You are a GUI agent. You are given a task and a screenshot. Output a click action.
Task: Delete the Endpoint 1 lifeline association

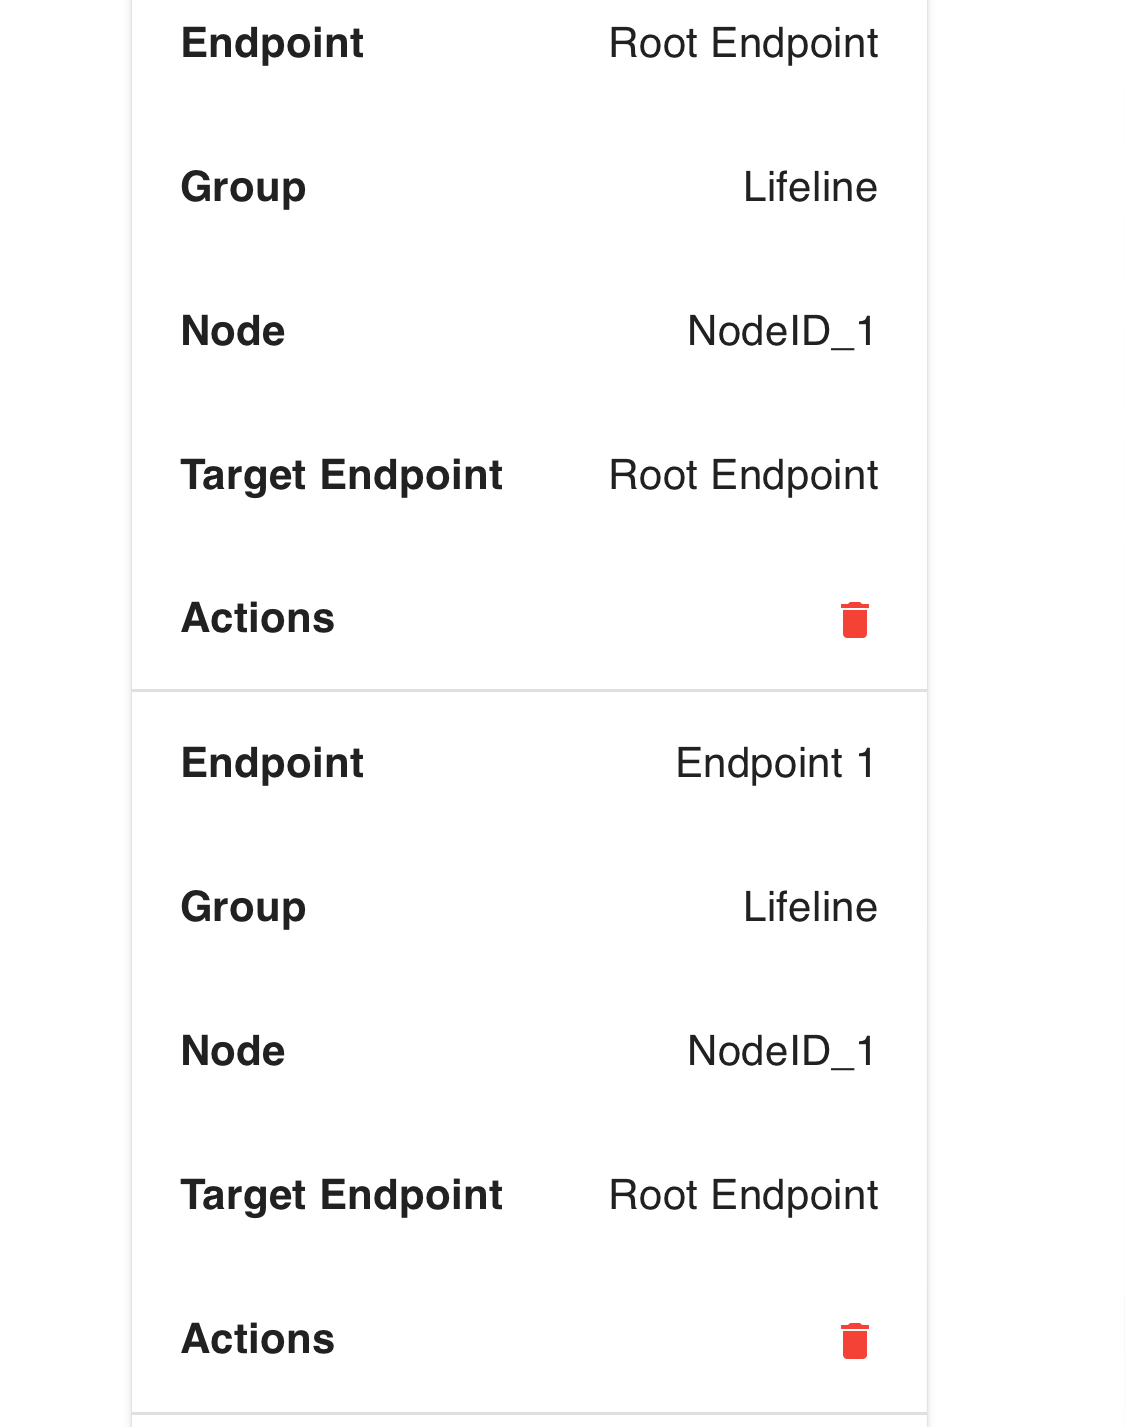click(x=855, y=1341)
